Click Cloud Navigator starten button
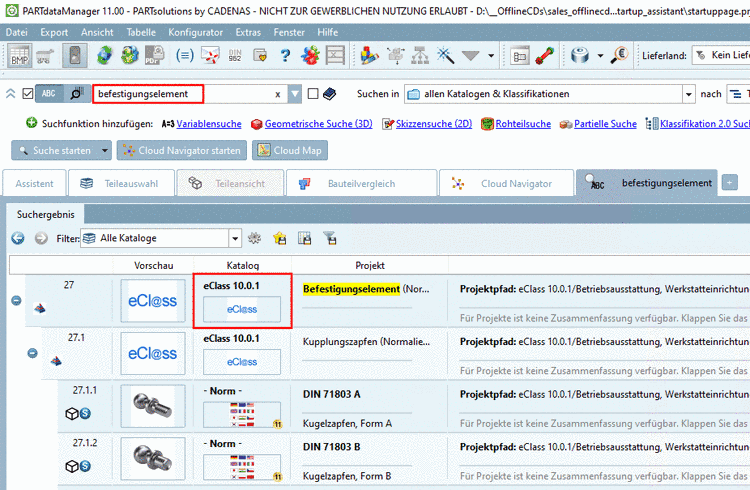750x490 pixels. tap(182, 150)
